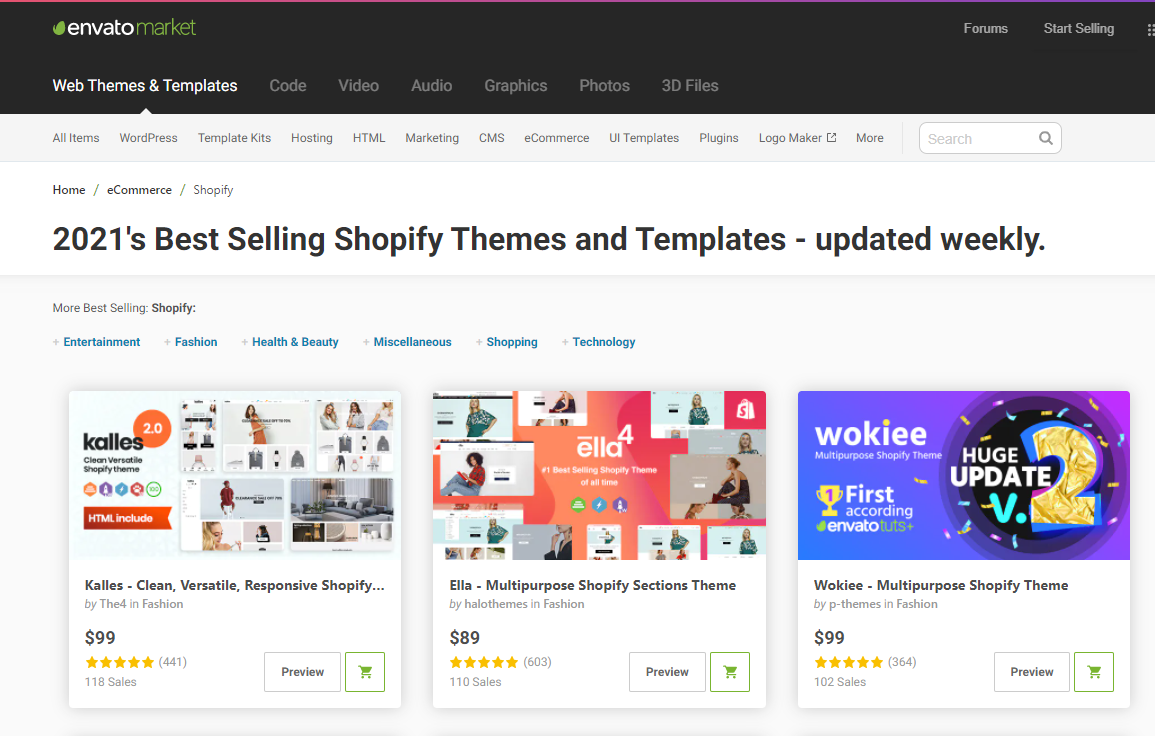Open the WordPress submenu
1155x736 pixels.
point(149,138)
